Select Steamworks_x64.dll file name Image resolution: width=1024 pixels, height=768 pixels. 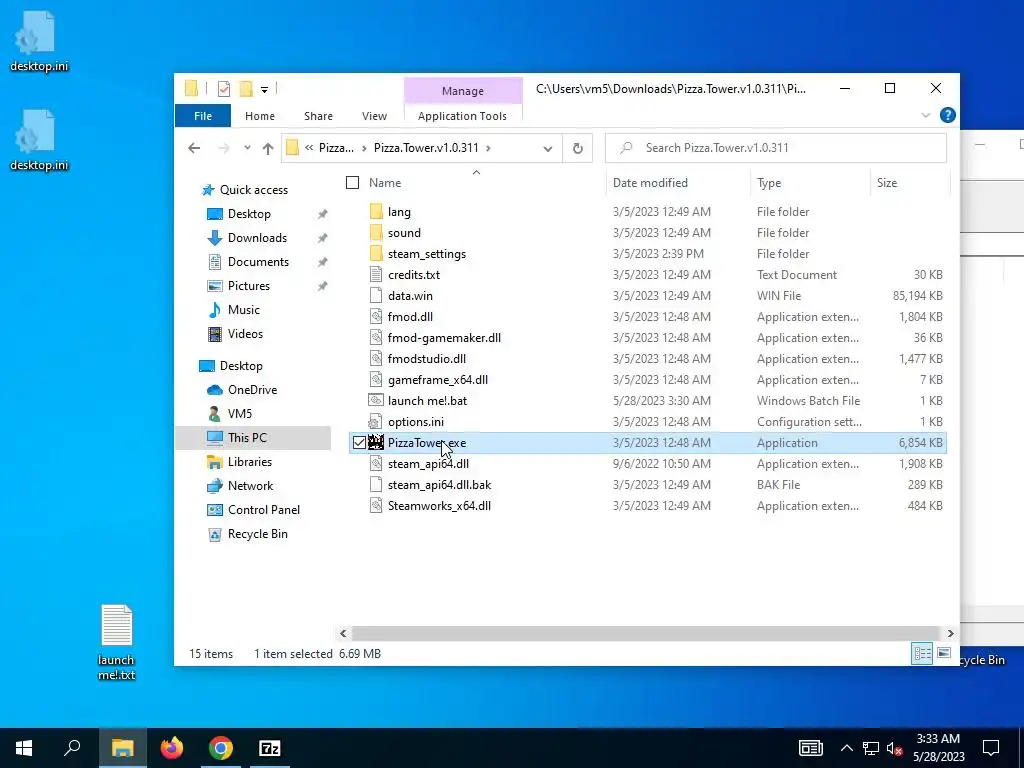[x=439, y=505]
